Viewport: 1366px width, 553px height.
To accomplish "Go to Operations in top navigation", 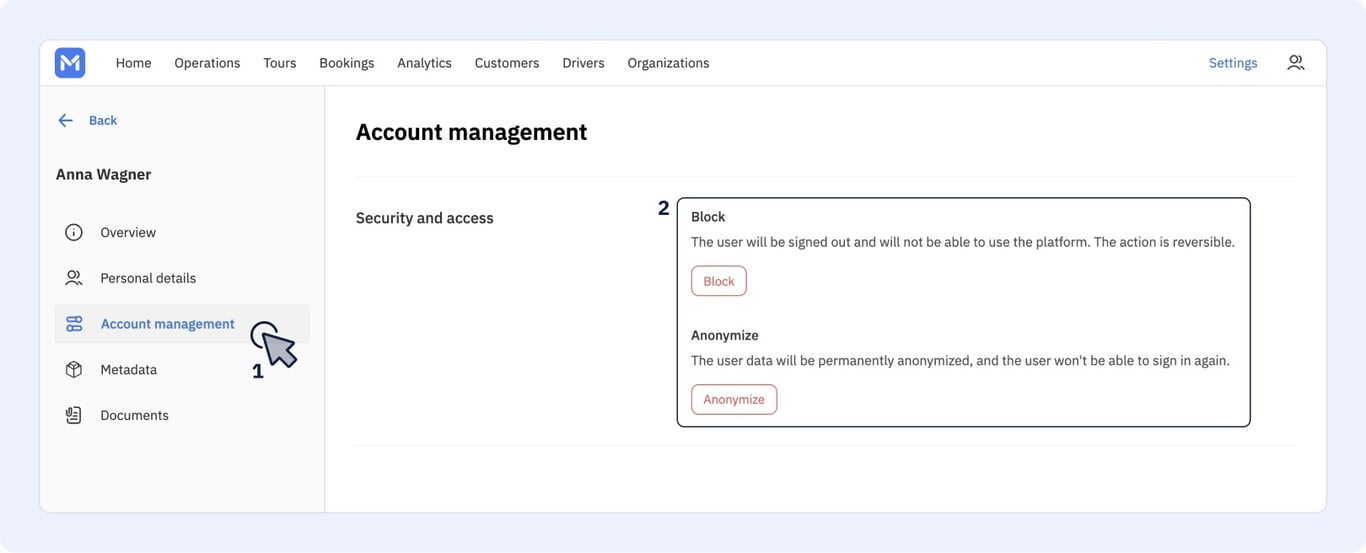I will point(207,63).
